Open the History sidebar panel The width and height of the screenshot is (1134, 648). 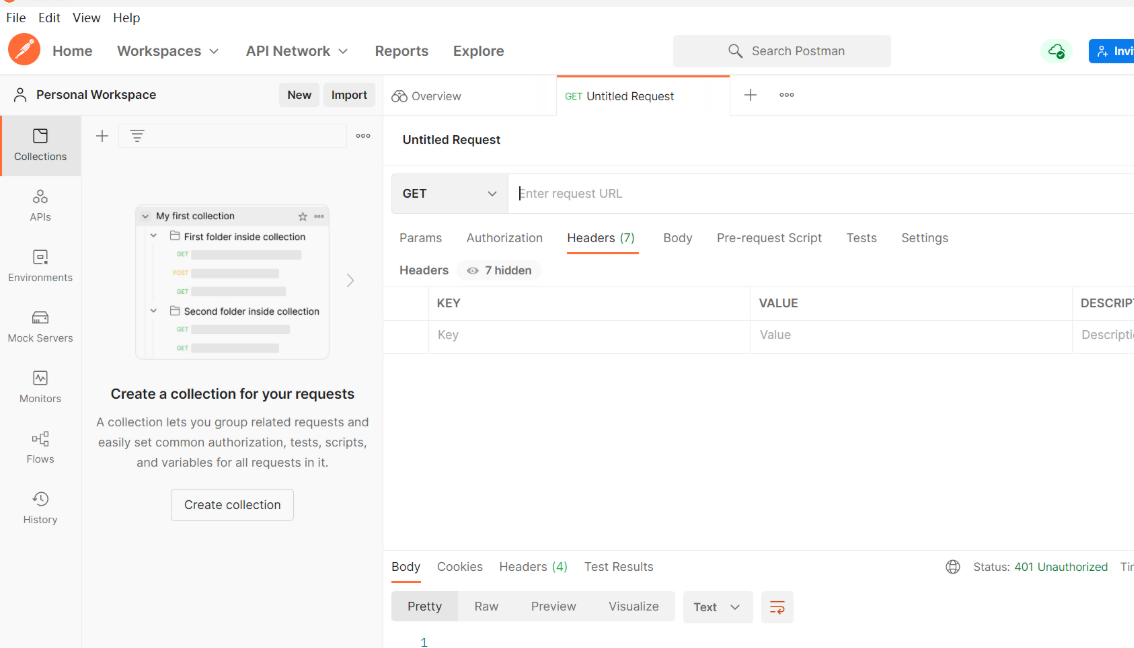[40, 508]
